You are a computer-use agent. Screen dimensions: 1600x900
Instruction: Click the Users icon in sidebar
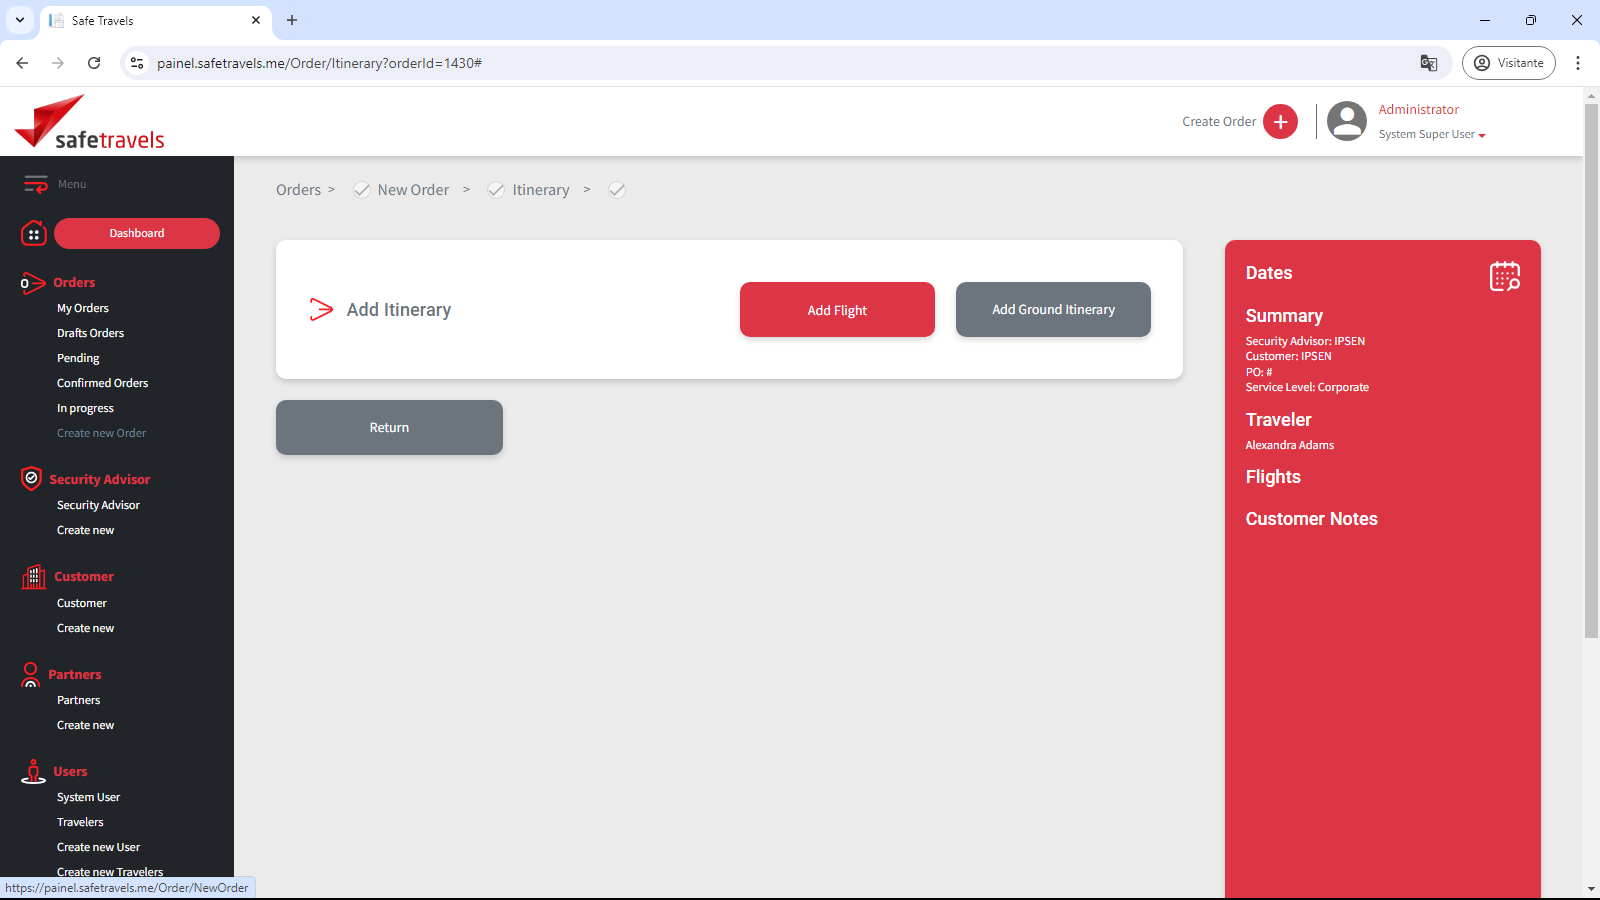tap(33, 771)
